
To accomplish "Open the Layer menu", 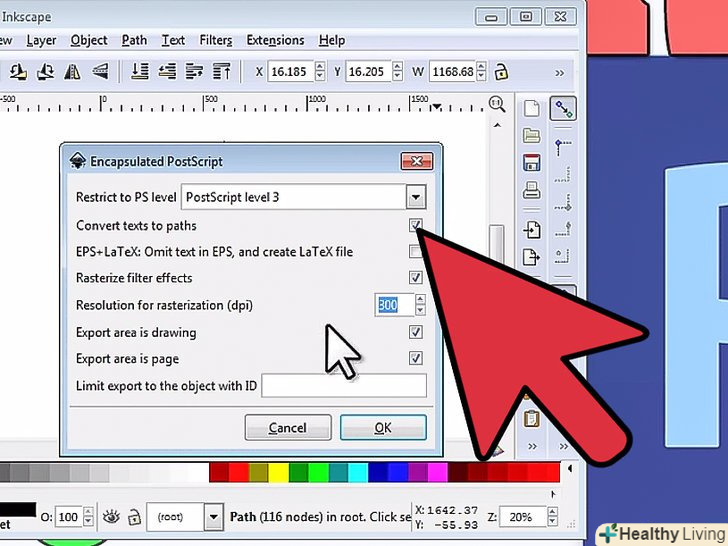I will coord(41,40).
